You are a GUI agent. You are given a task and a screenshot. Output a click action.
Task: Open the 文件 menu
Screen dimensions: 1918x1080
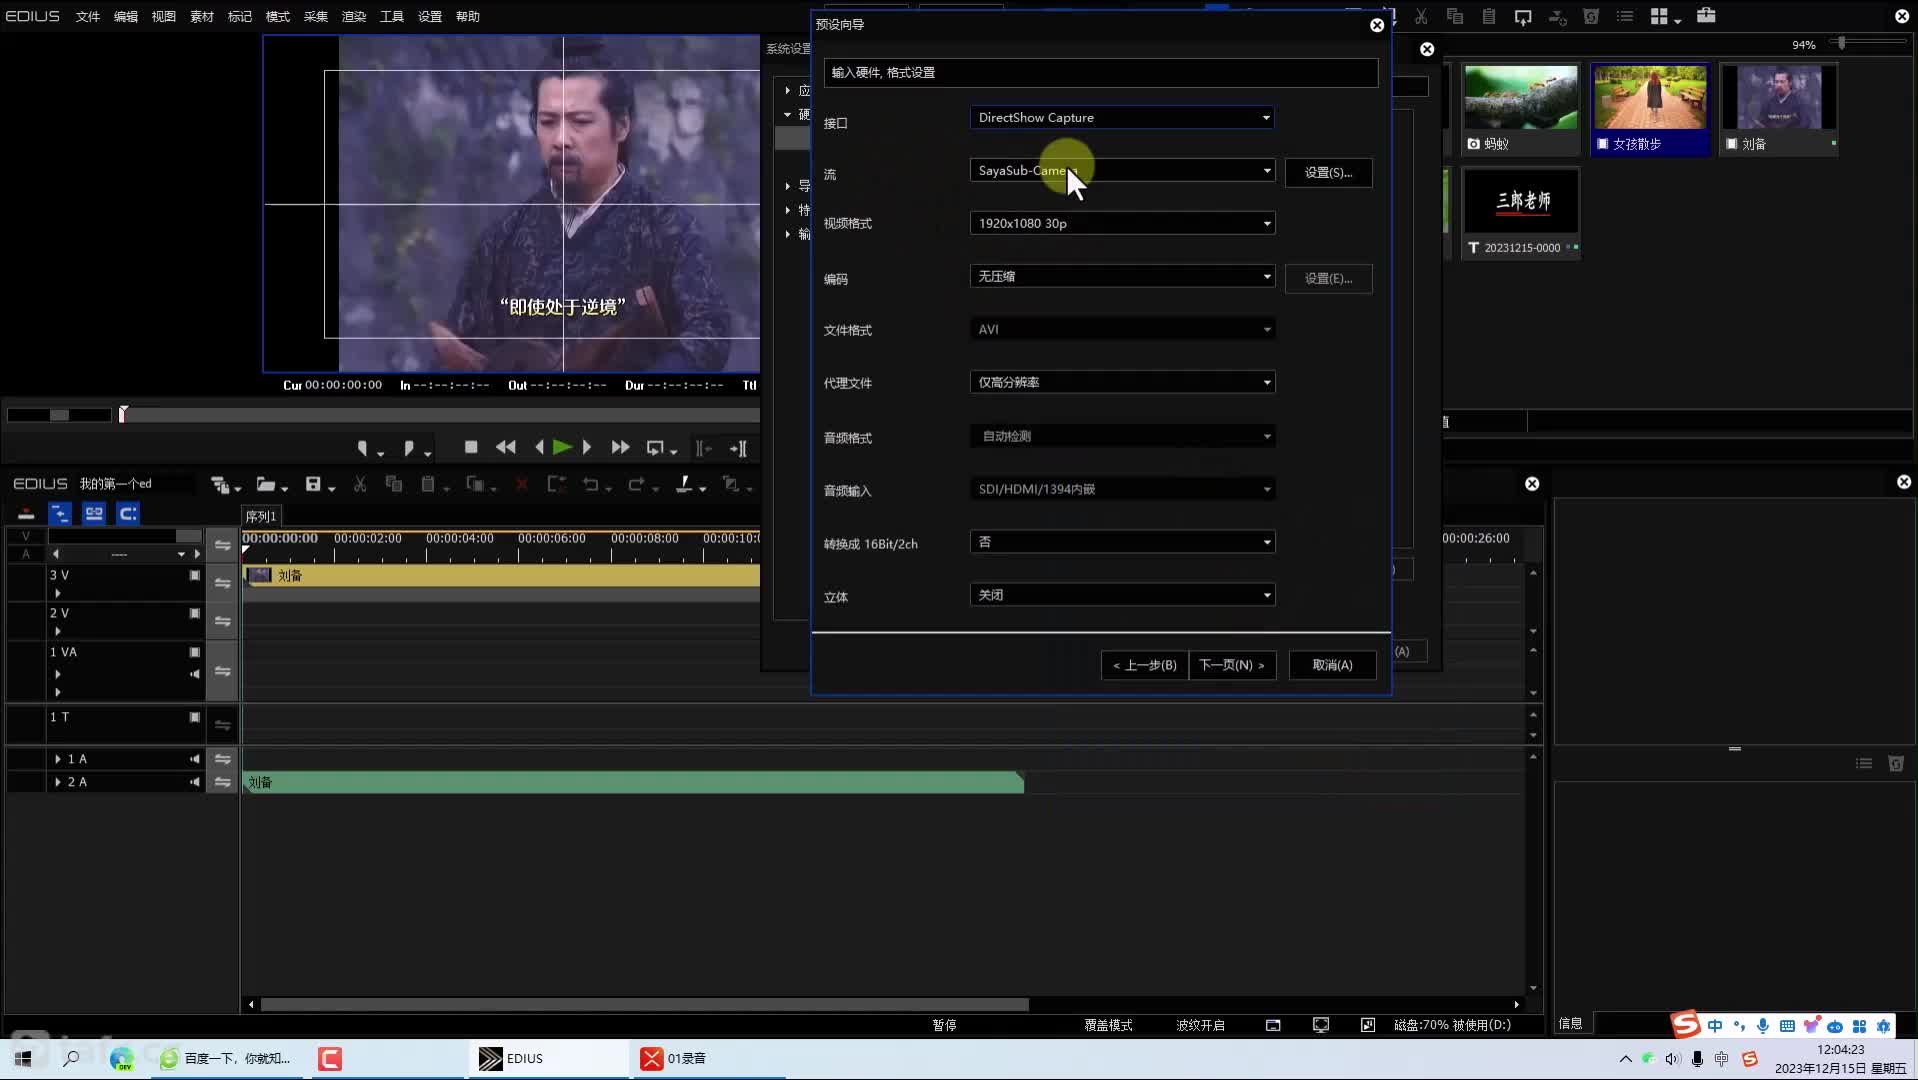[x=88, y=17]
